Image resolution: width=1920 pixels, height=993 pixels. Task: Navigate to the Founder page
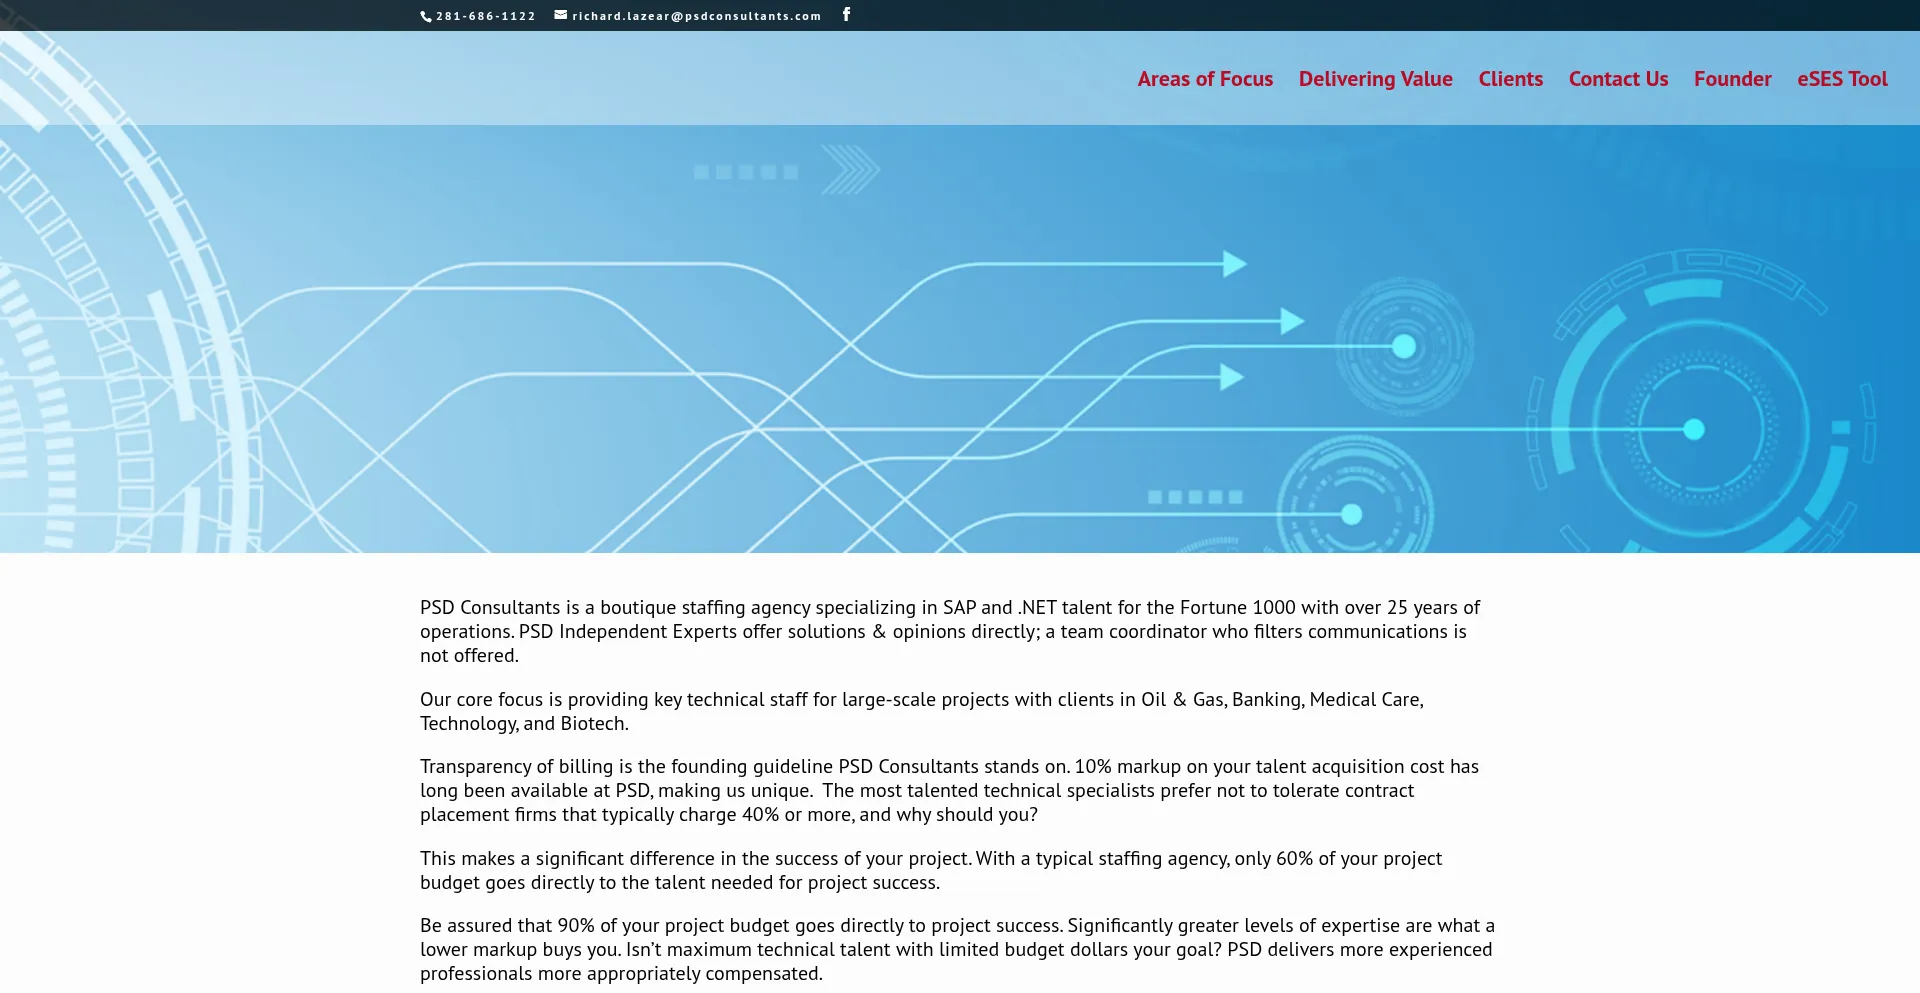(1732, 79)
